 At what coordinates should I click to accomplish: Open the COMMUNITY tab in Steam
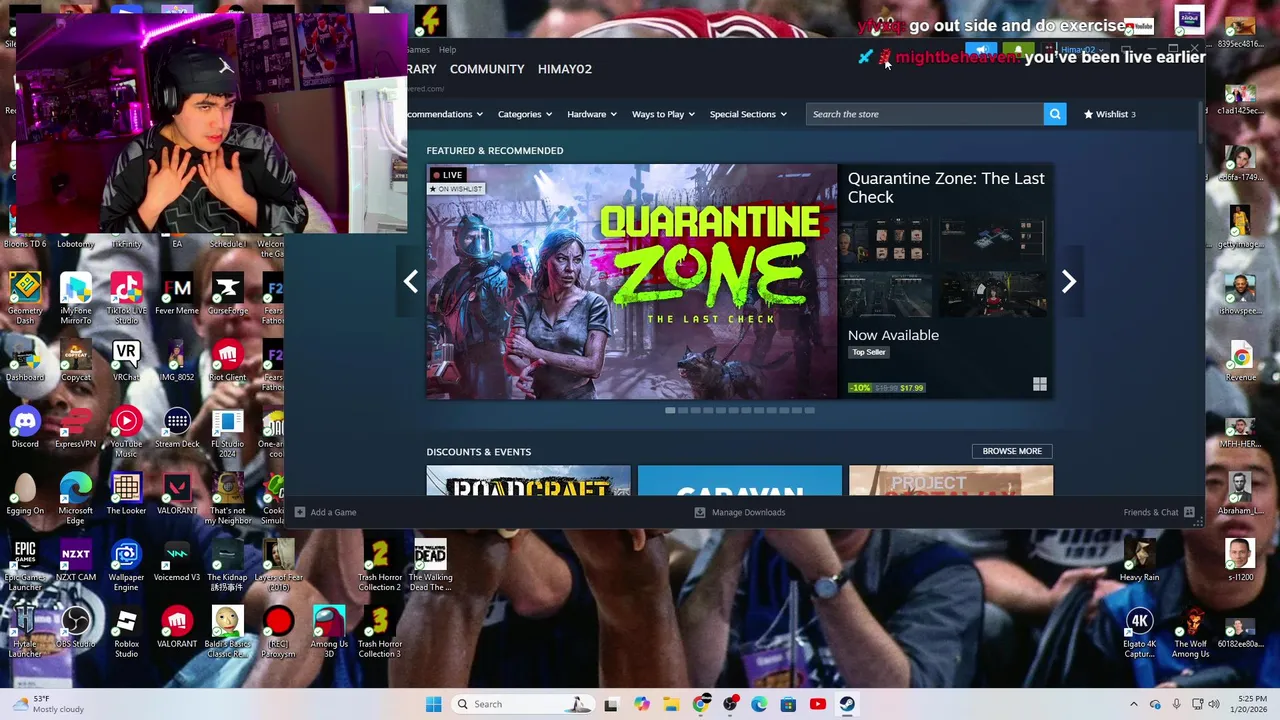[487, 69]
